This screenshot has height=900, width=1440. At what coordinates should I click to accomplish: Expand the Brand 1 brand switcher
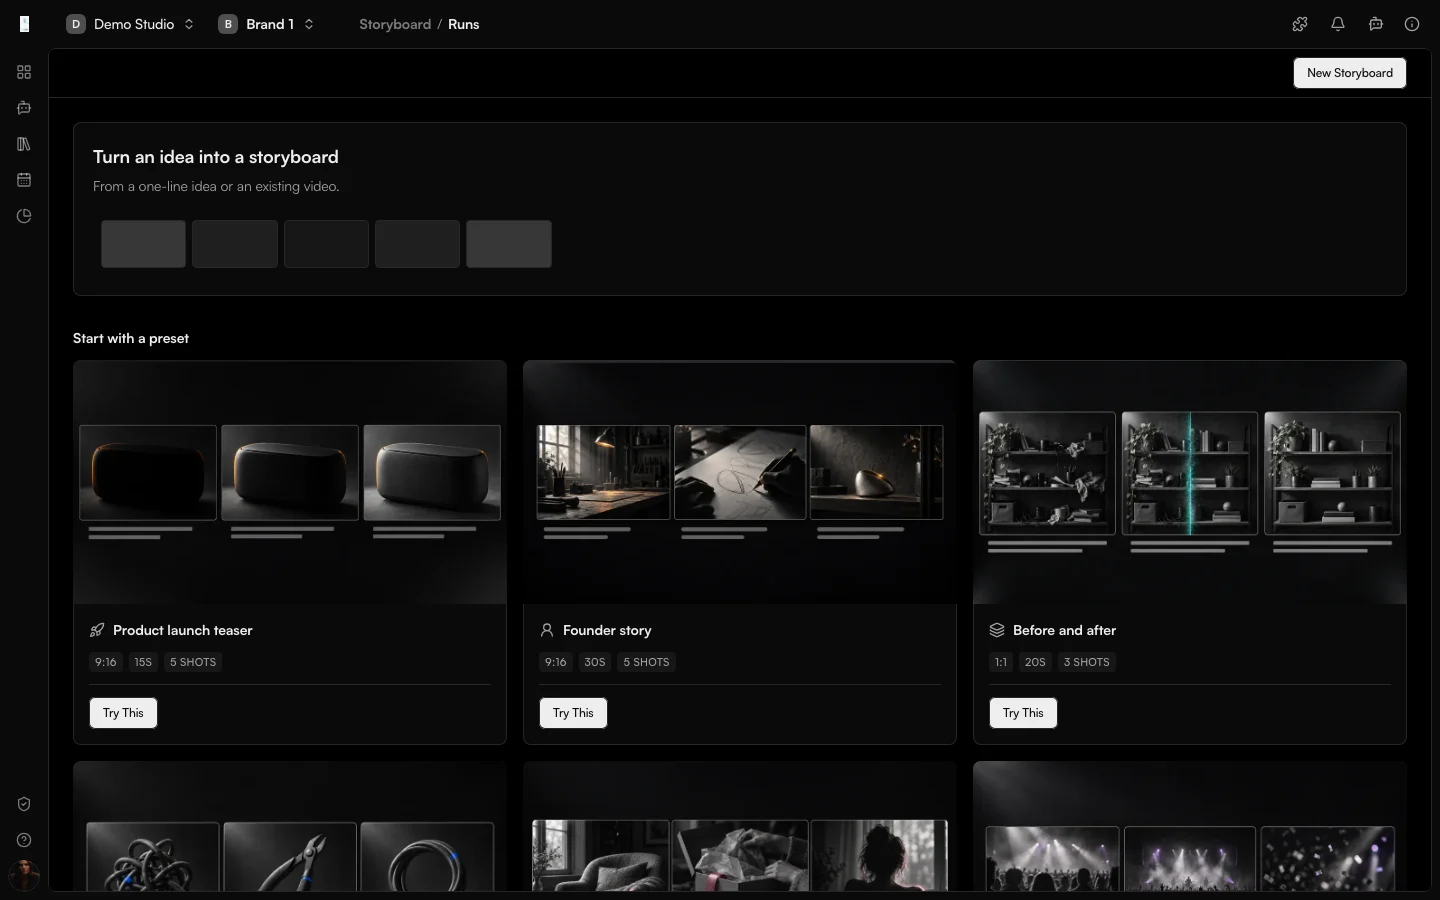267,24
